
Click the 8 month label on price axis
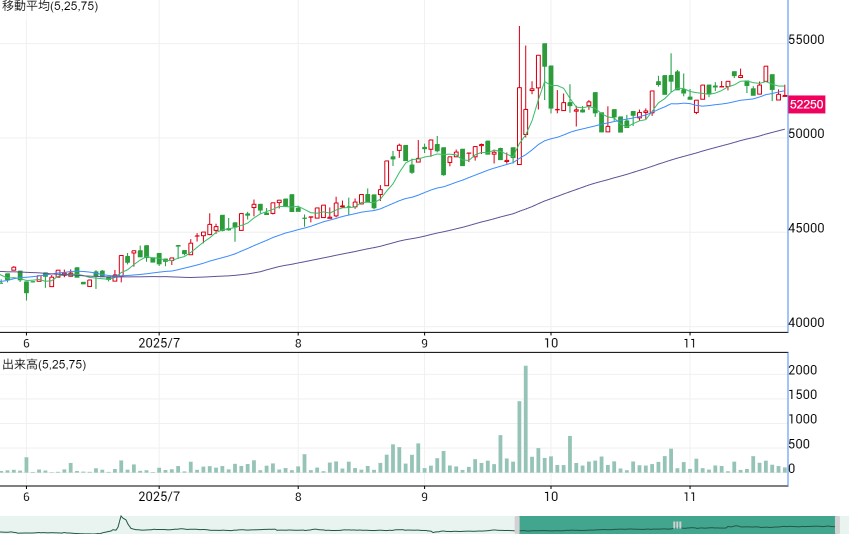point(298,344)
